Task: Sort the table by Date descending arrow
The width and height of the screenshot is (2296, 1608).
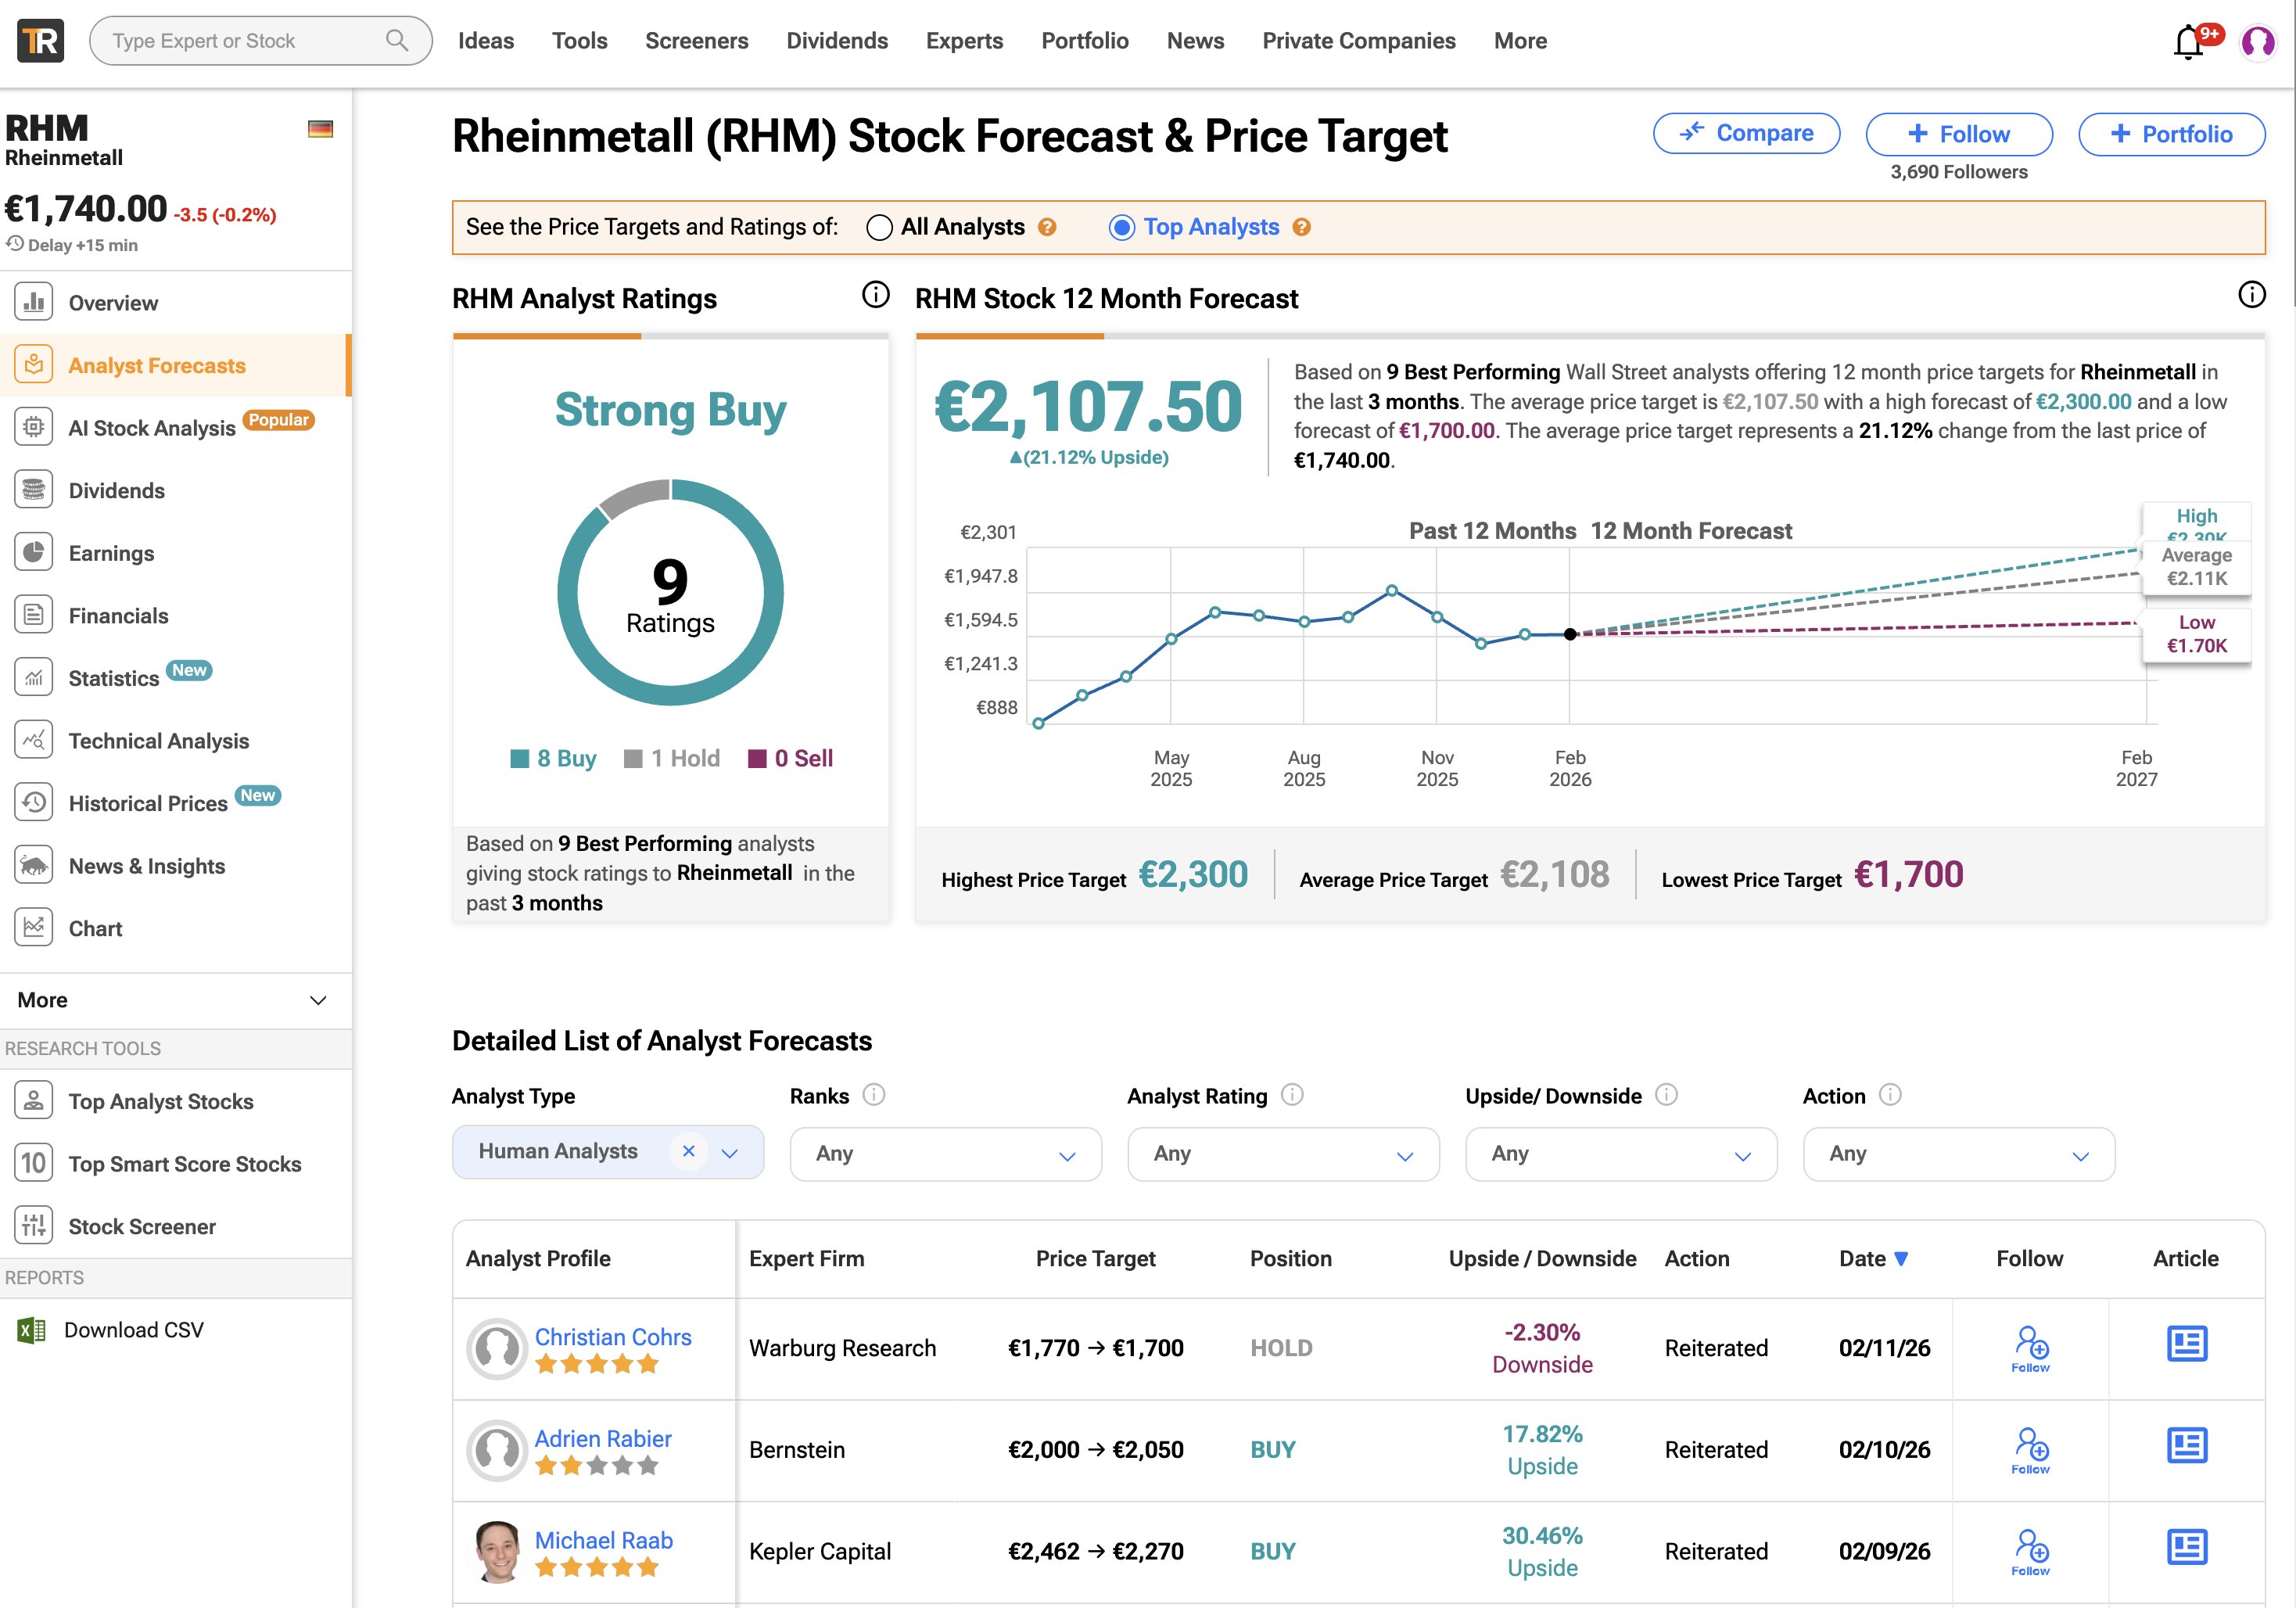Action: point(1901,1258)
